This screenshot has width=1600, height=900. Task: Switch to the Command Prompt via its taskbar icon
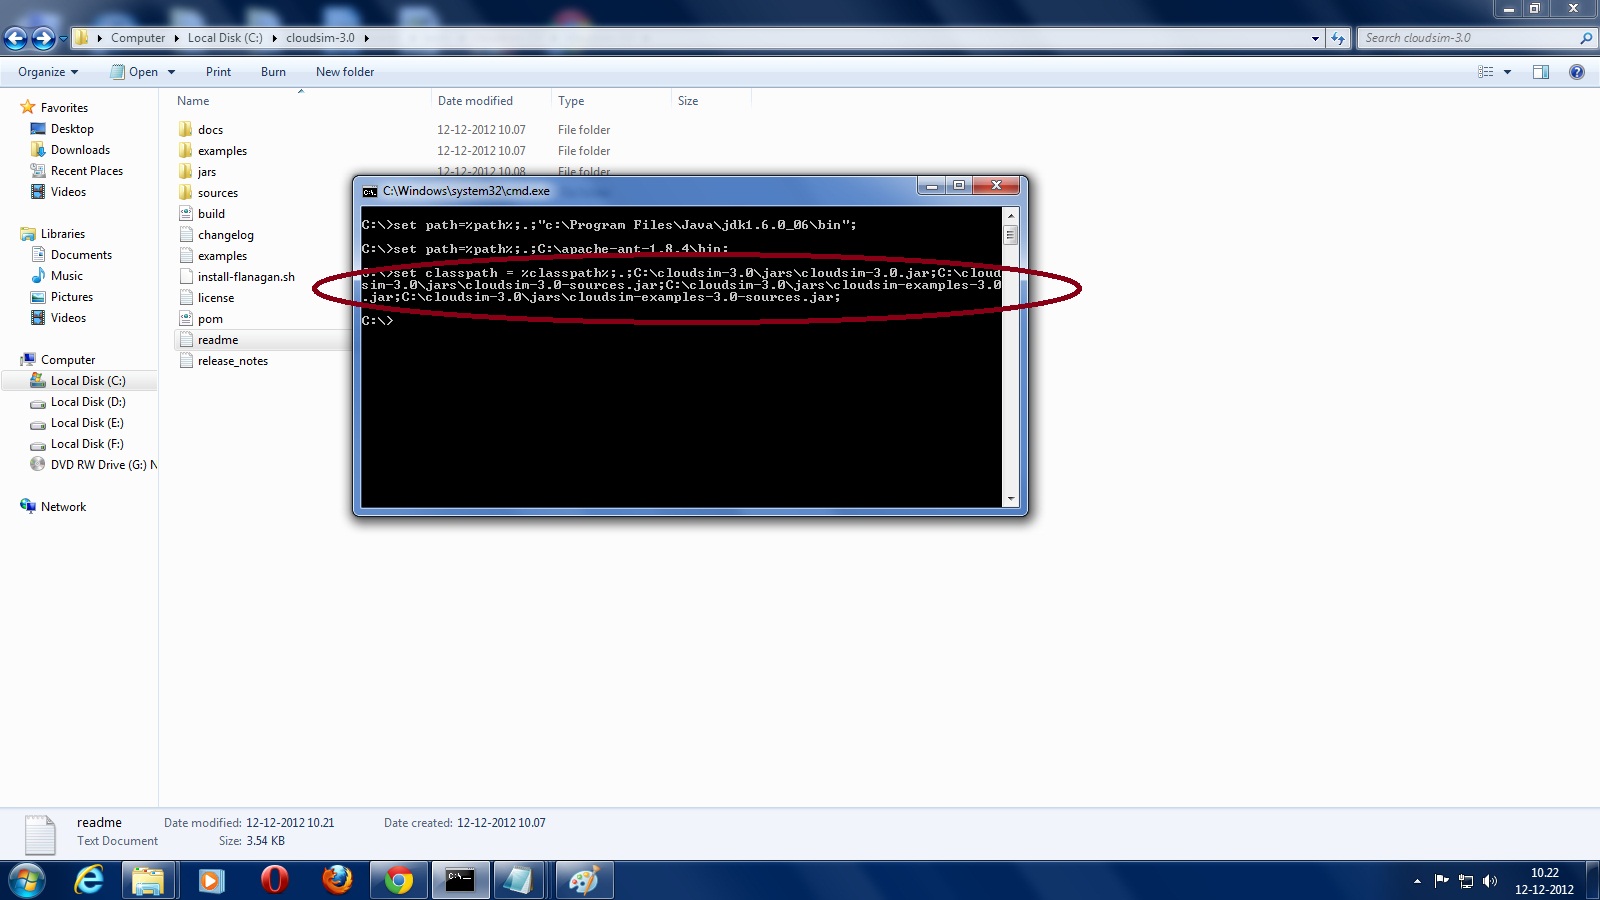[x=459, y=881]
